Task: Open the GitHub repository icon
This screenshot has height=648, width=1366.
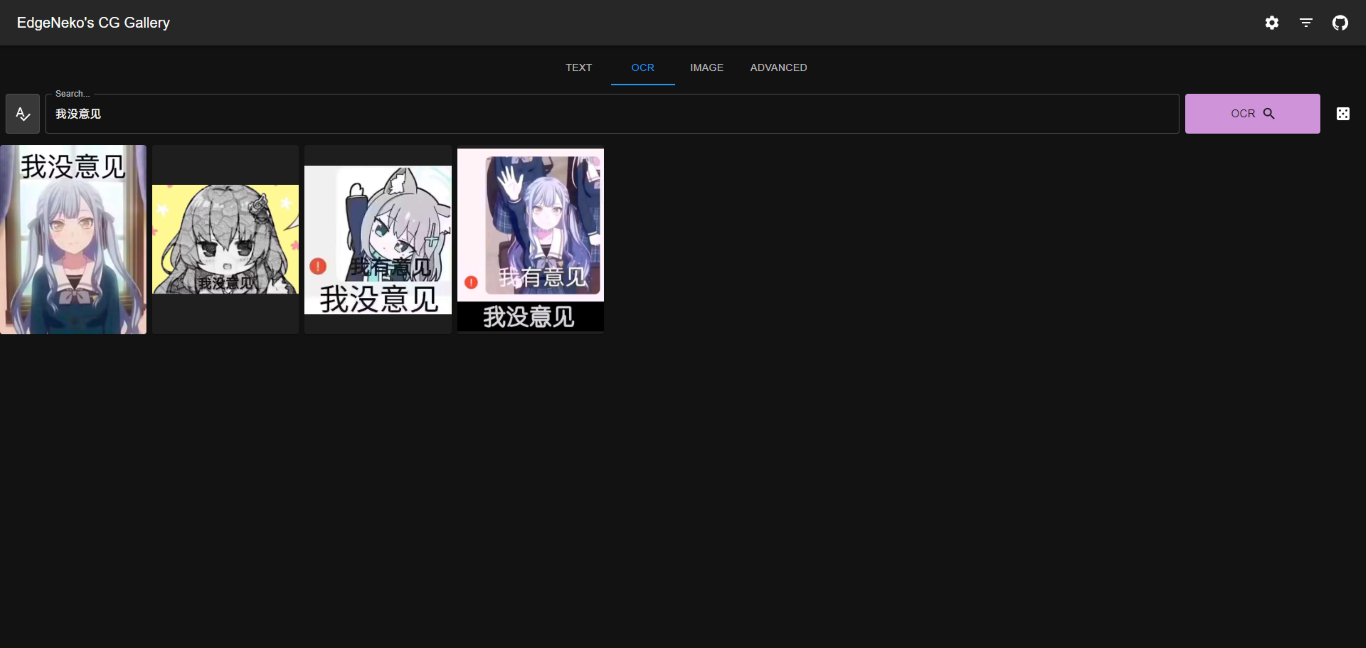Action: (1340, 23)
